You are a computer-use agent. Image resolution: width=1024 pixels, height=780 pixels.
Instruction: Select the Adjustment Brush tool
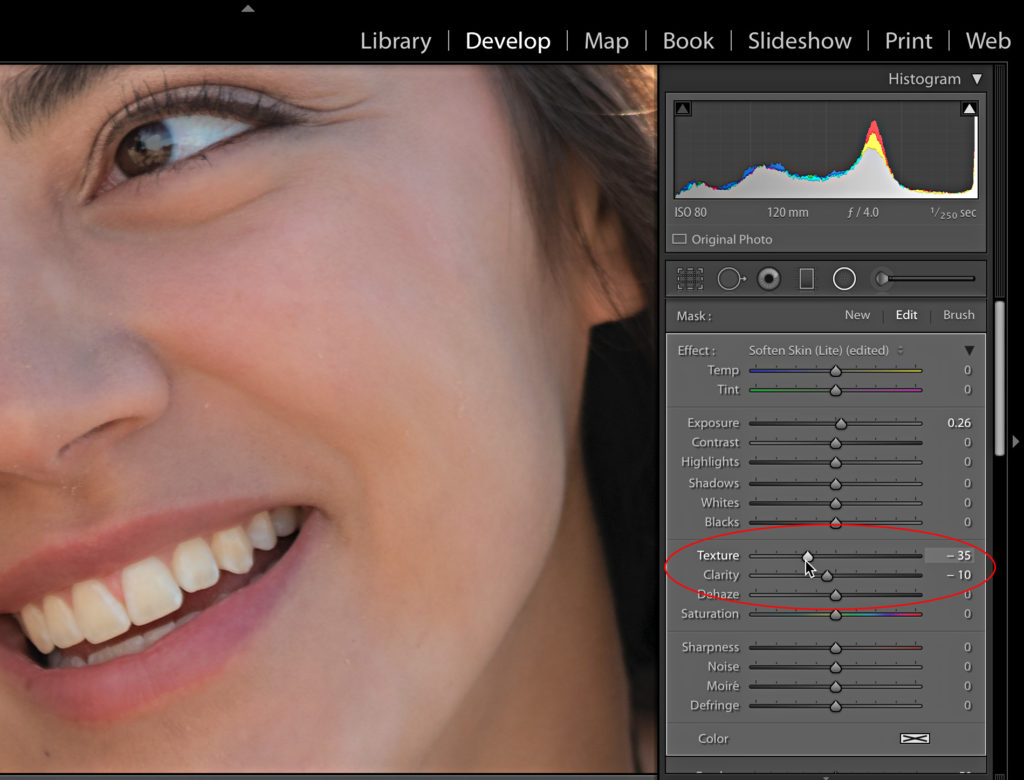point(924,279)
